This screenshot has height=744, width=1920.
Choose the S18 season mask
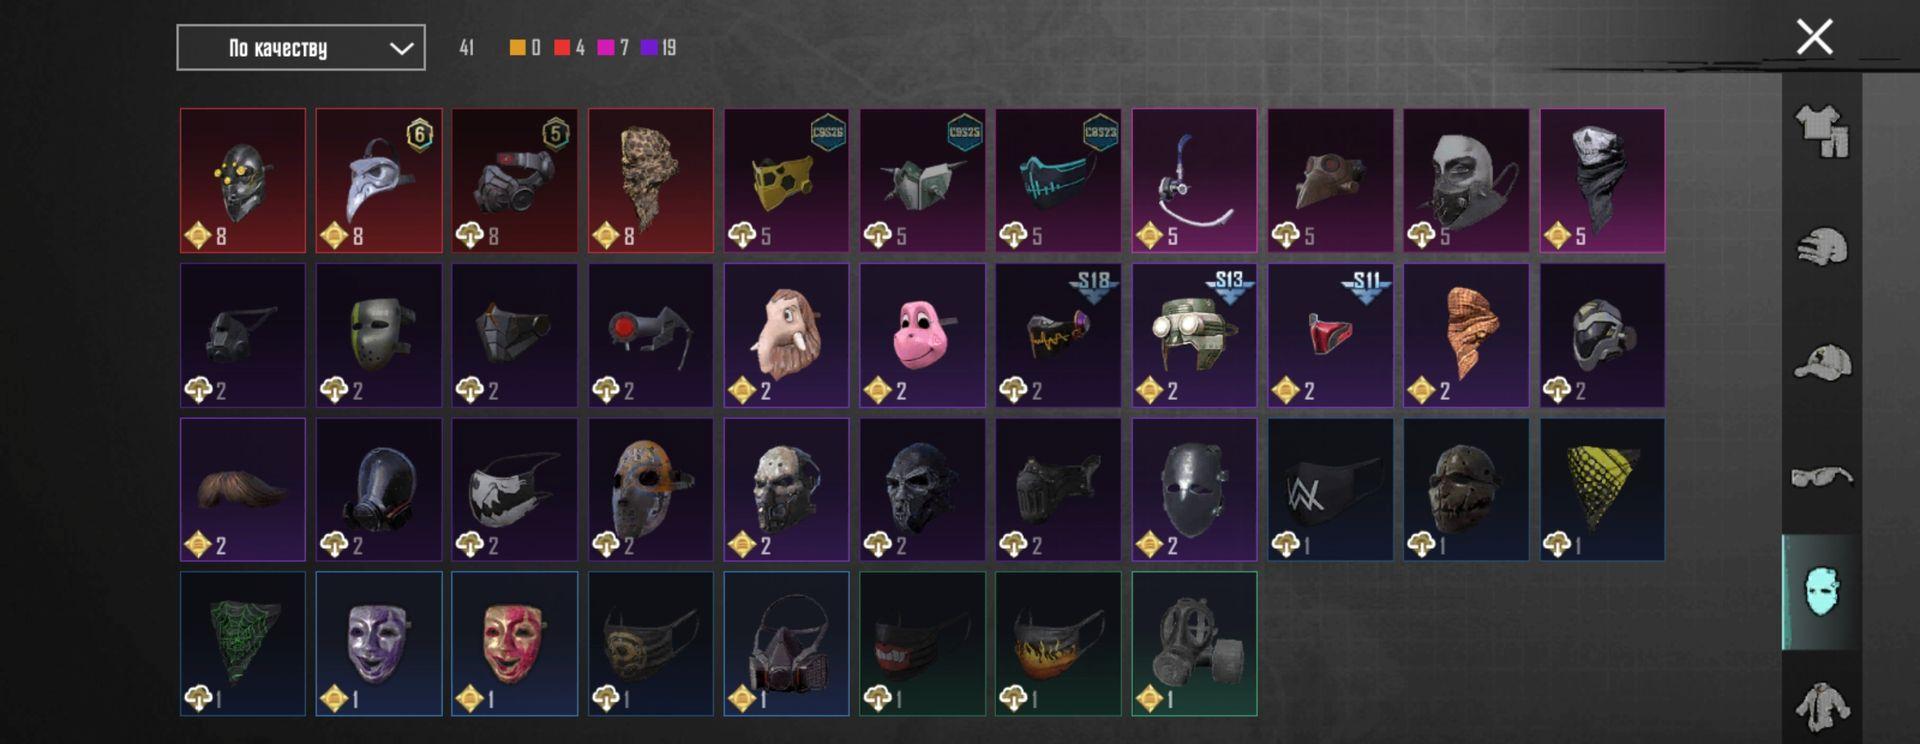tap(1058, 335)
